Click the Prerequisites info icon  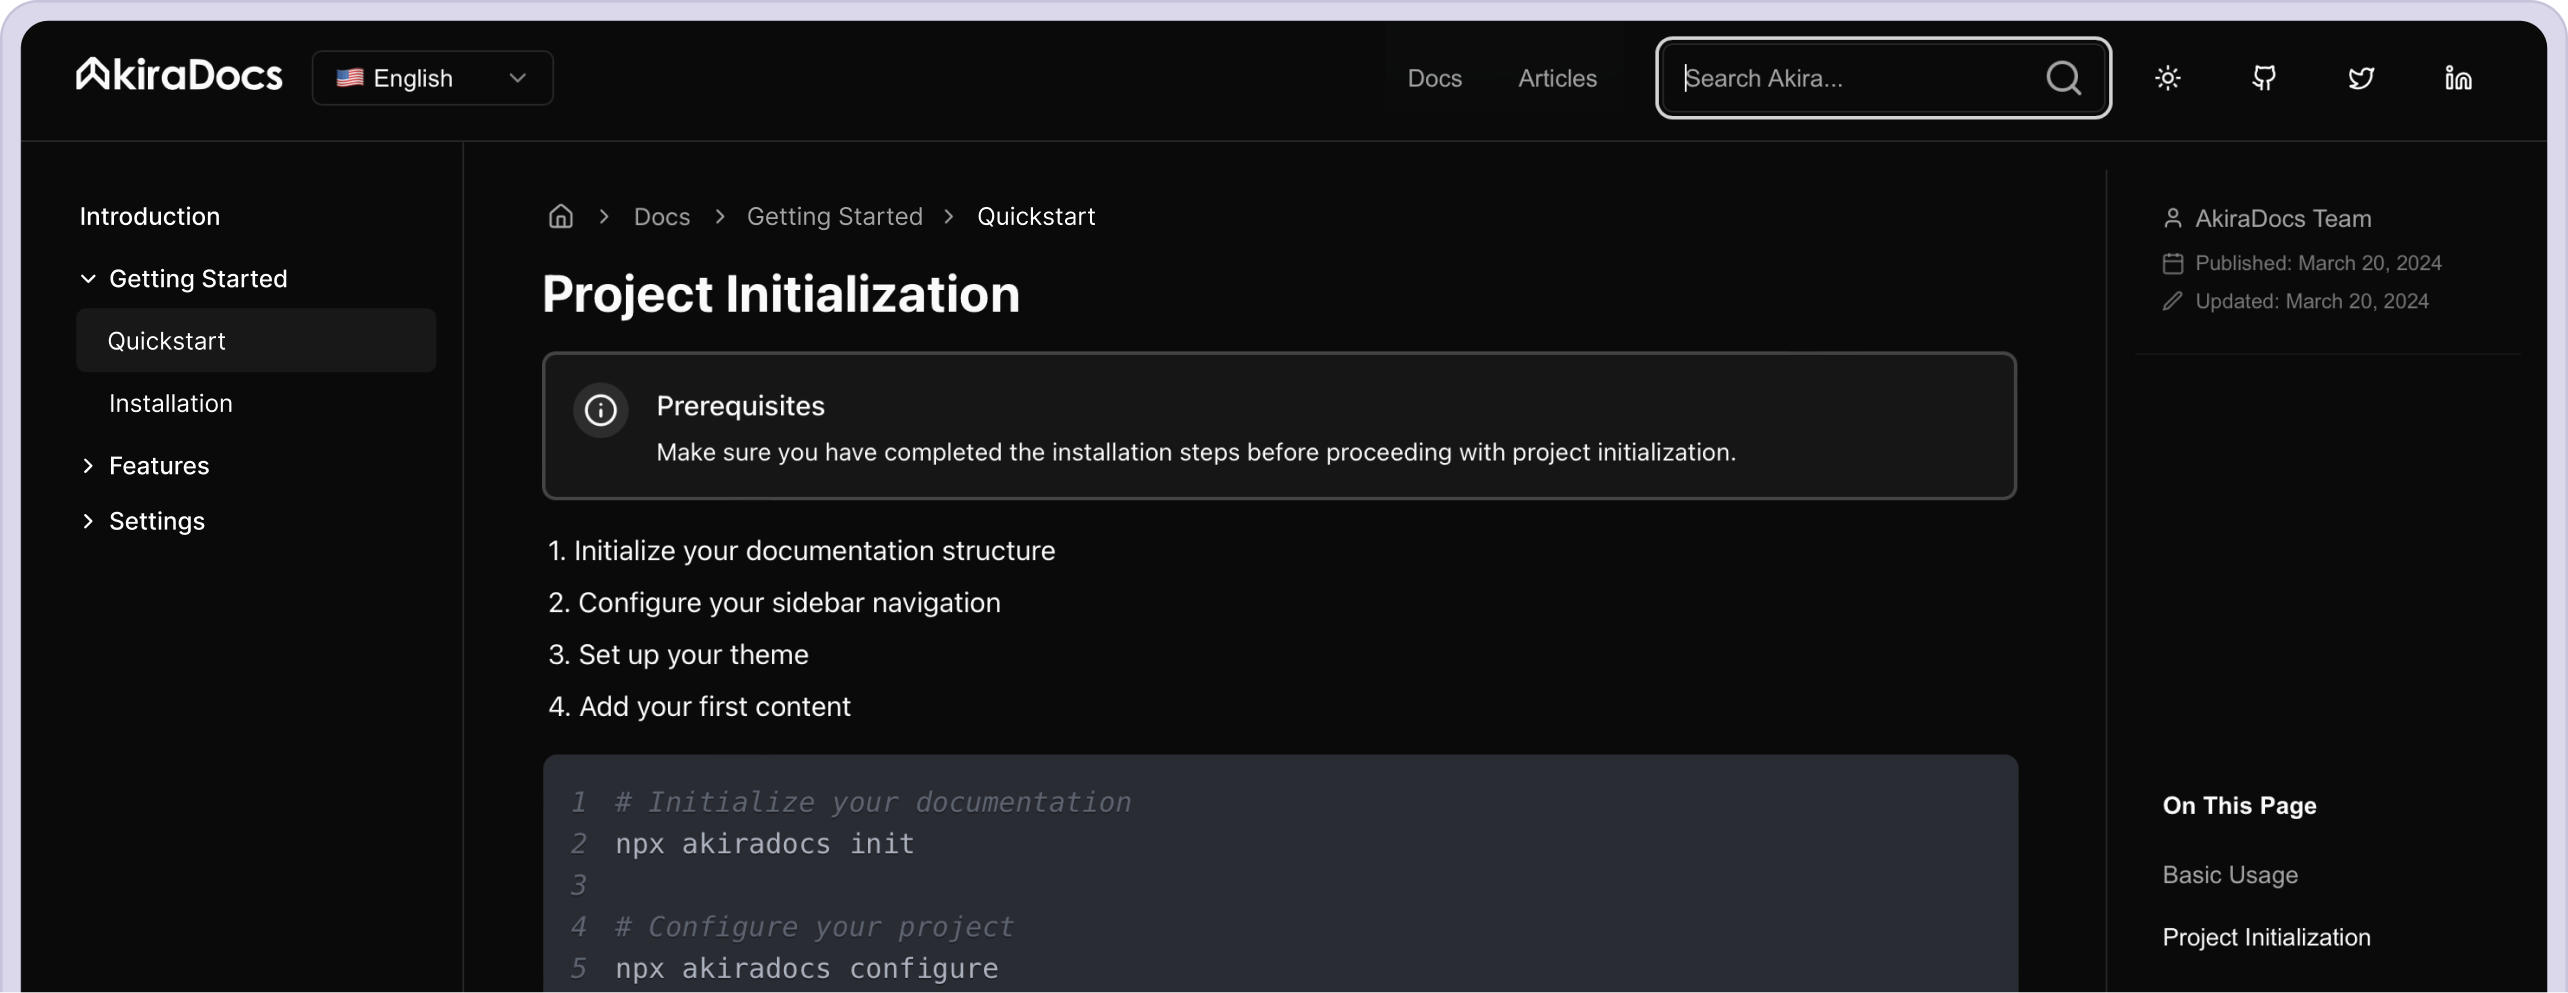pyautogui.click(x=600, y=410)
